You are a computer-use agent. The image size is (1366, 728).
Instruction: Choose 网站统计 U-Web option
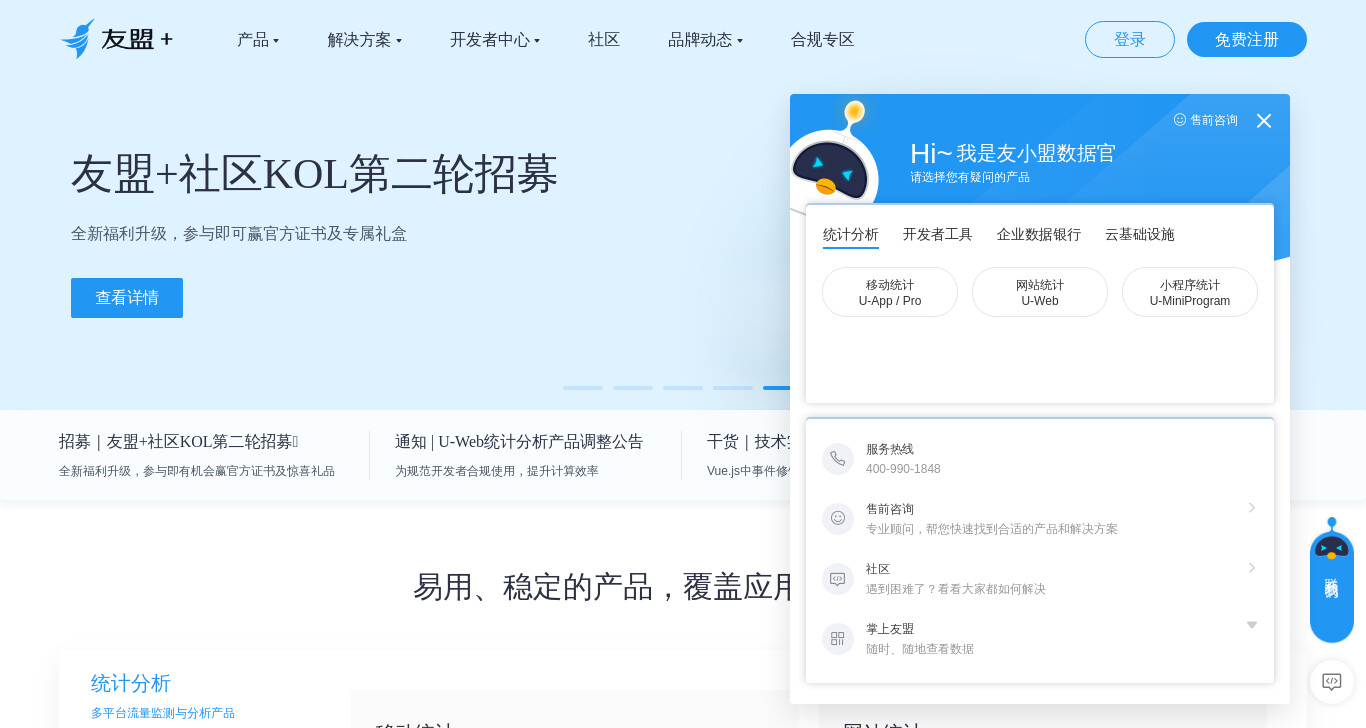point(1040,292)
